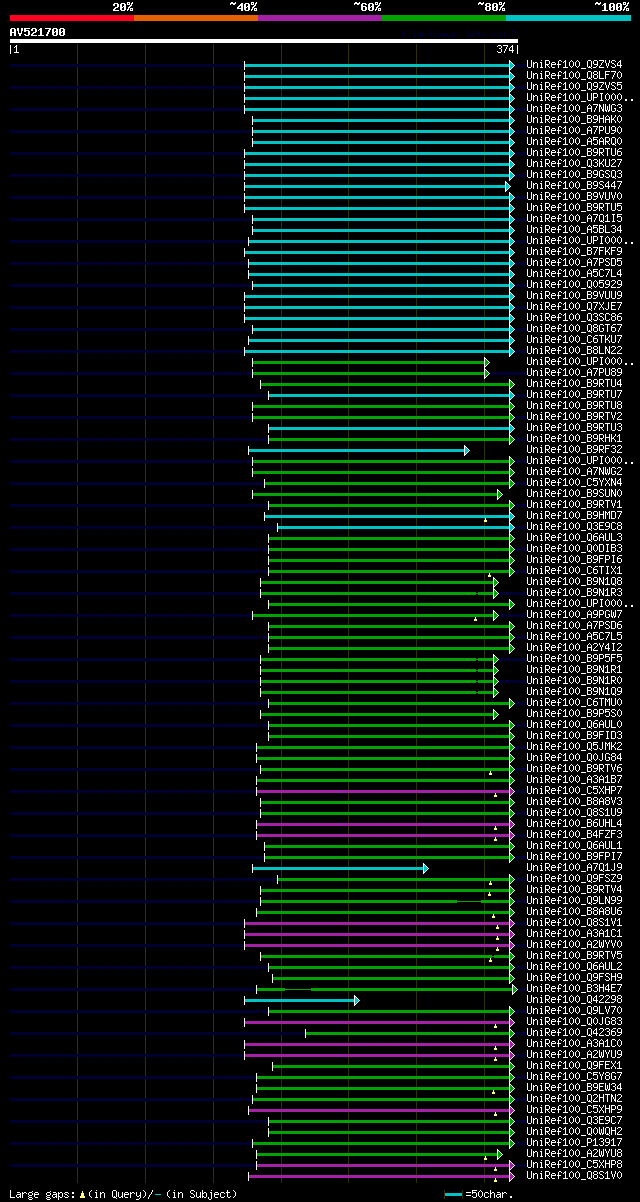
Task: Click the red 20% legend segment
Action: (71, 17)
